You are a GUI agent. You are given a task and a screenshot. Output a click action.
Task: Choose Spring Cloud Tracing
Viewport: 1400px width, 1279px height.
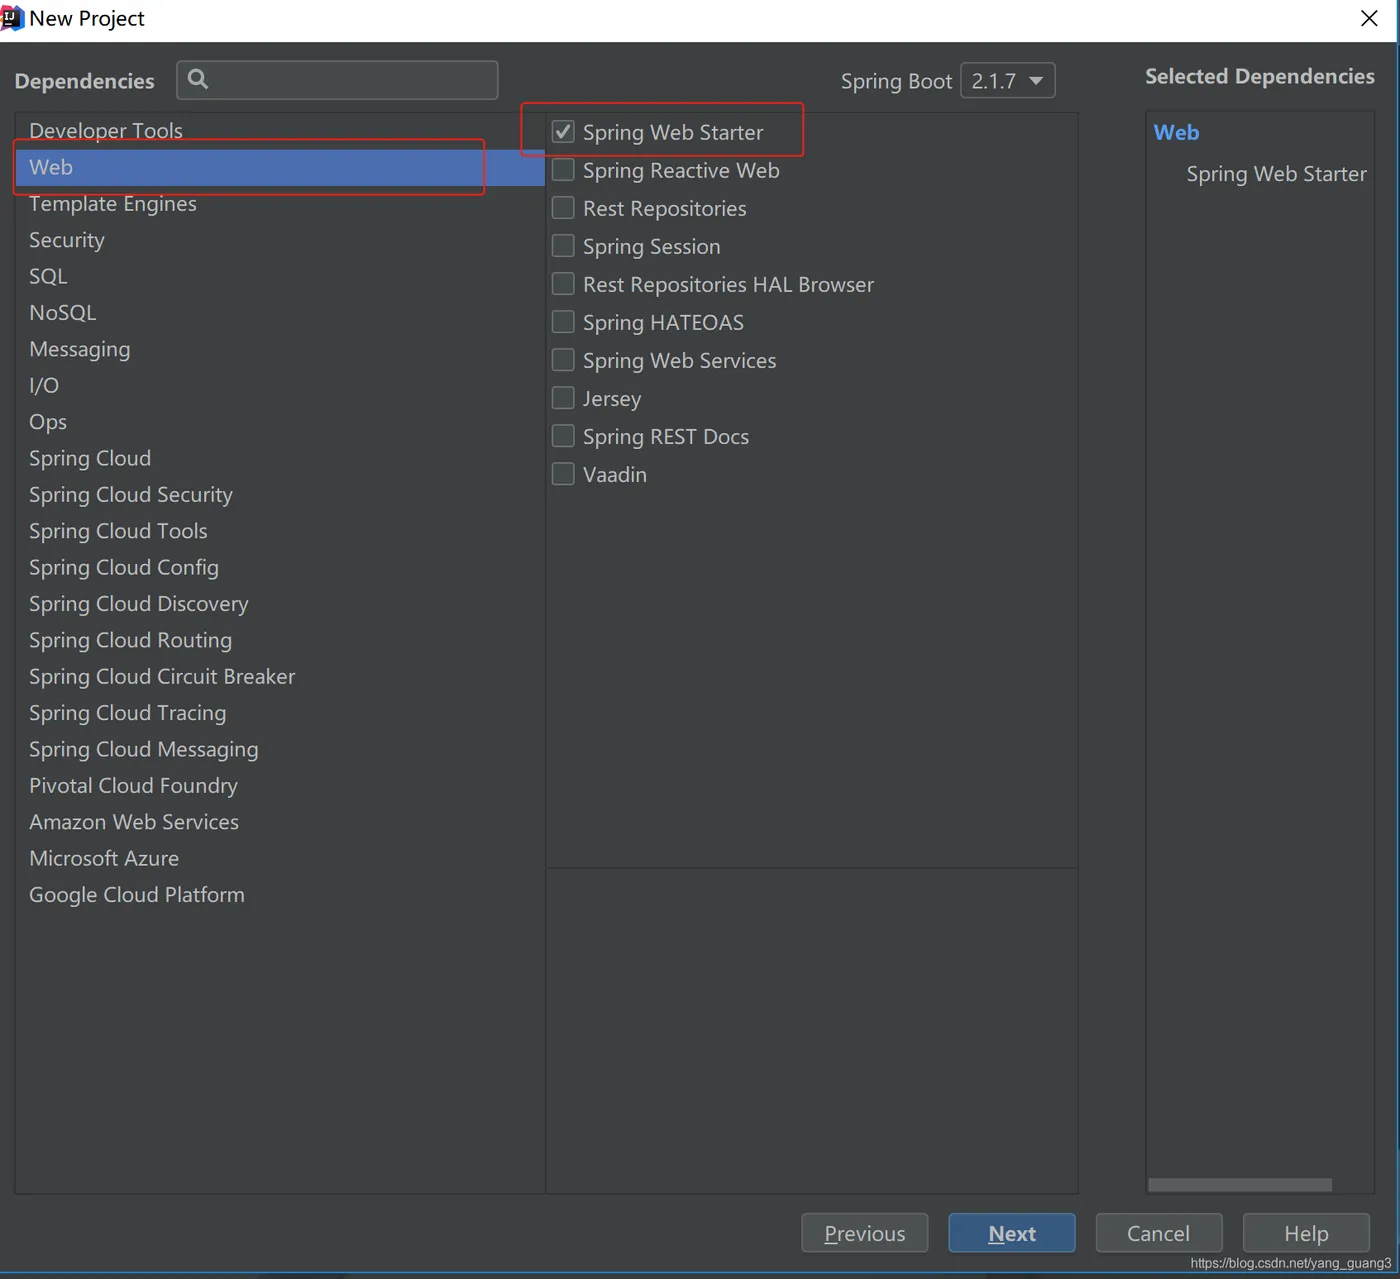[x=280, y=713]
